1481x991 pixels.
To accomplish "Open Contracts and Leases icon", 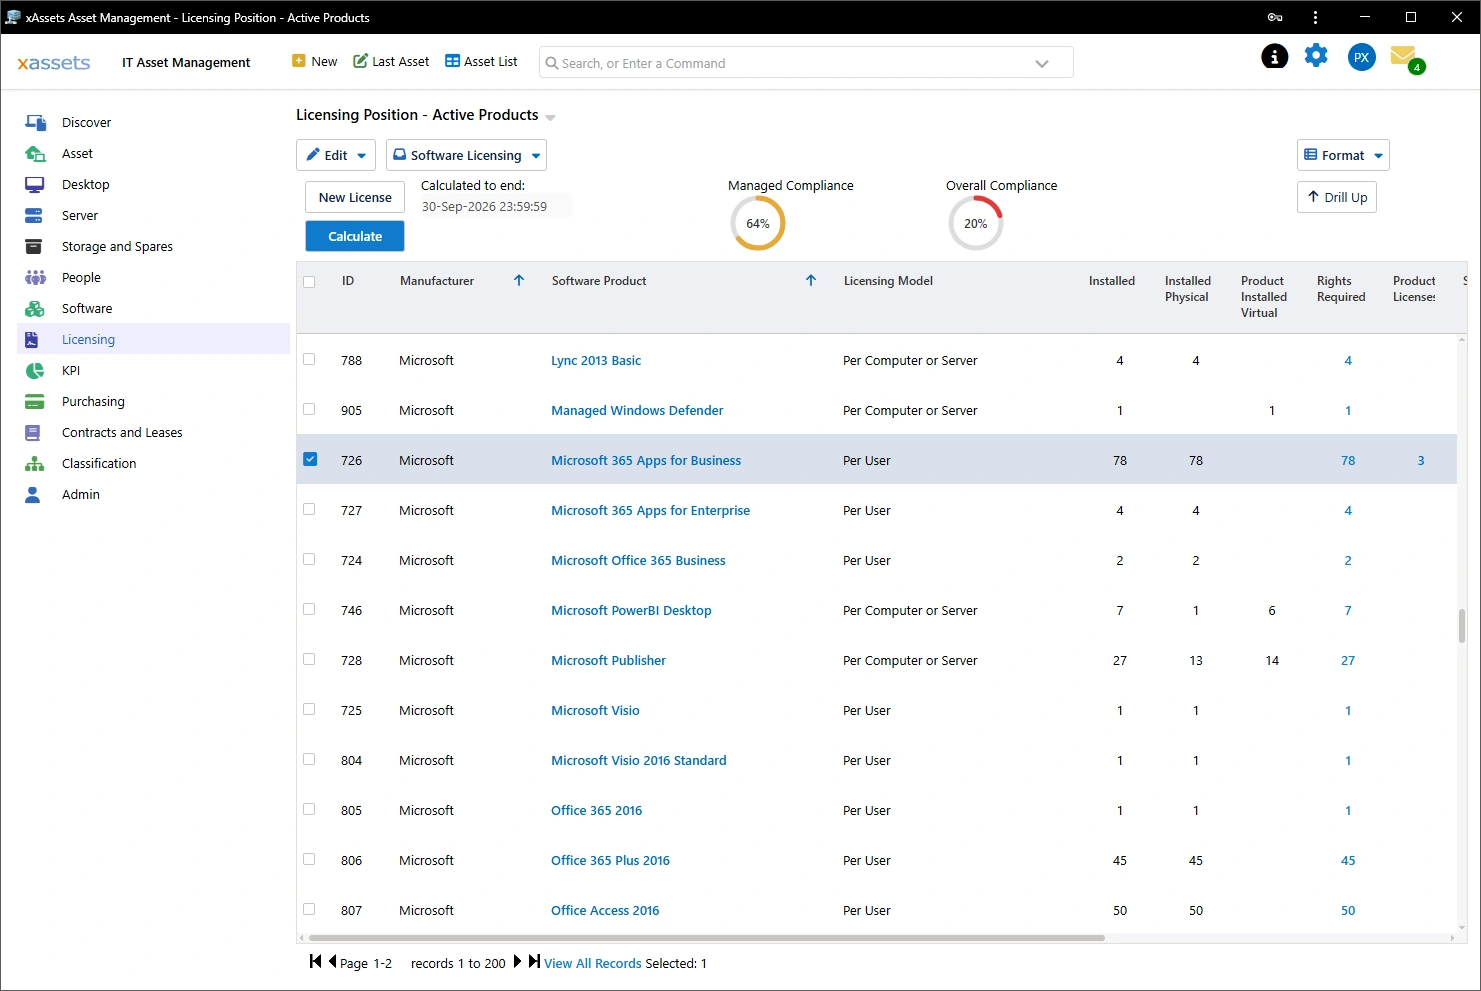I will pos(33,433).
